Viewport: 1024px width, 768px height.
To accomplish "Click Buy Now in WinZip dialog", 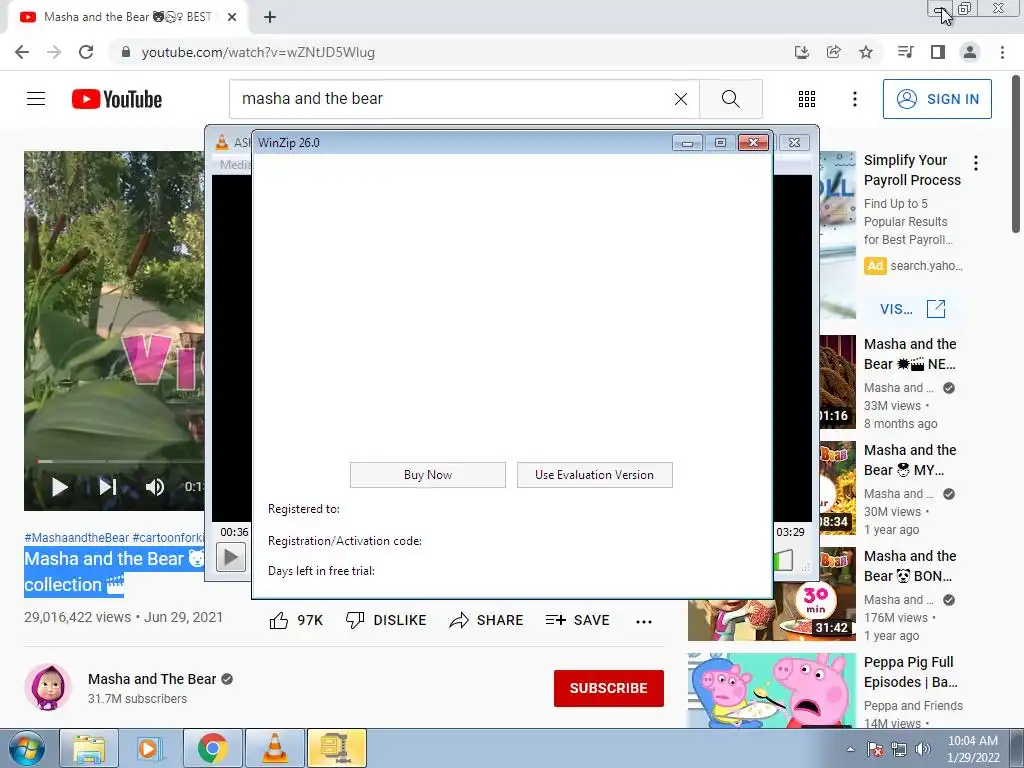I will (428, 475).
